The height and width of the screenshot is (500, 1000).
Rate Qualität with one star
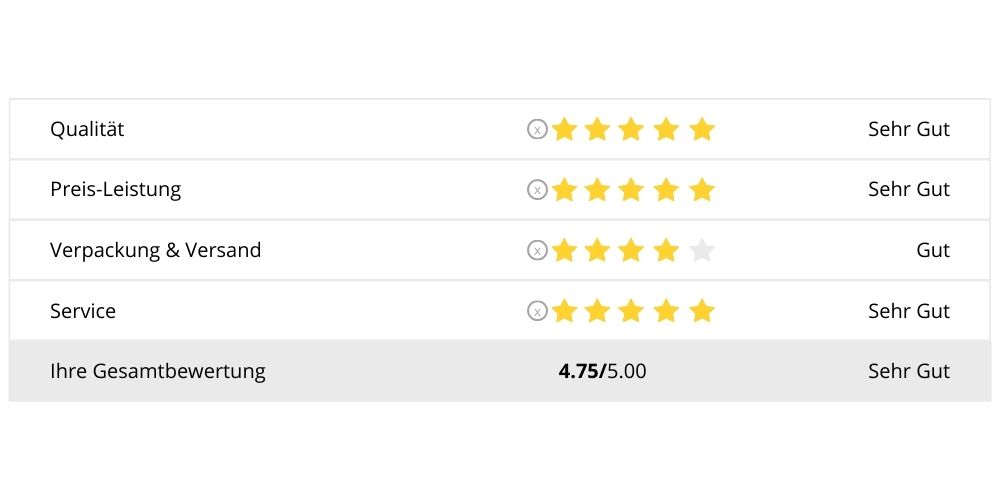564,129
